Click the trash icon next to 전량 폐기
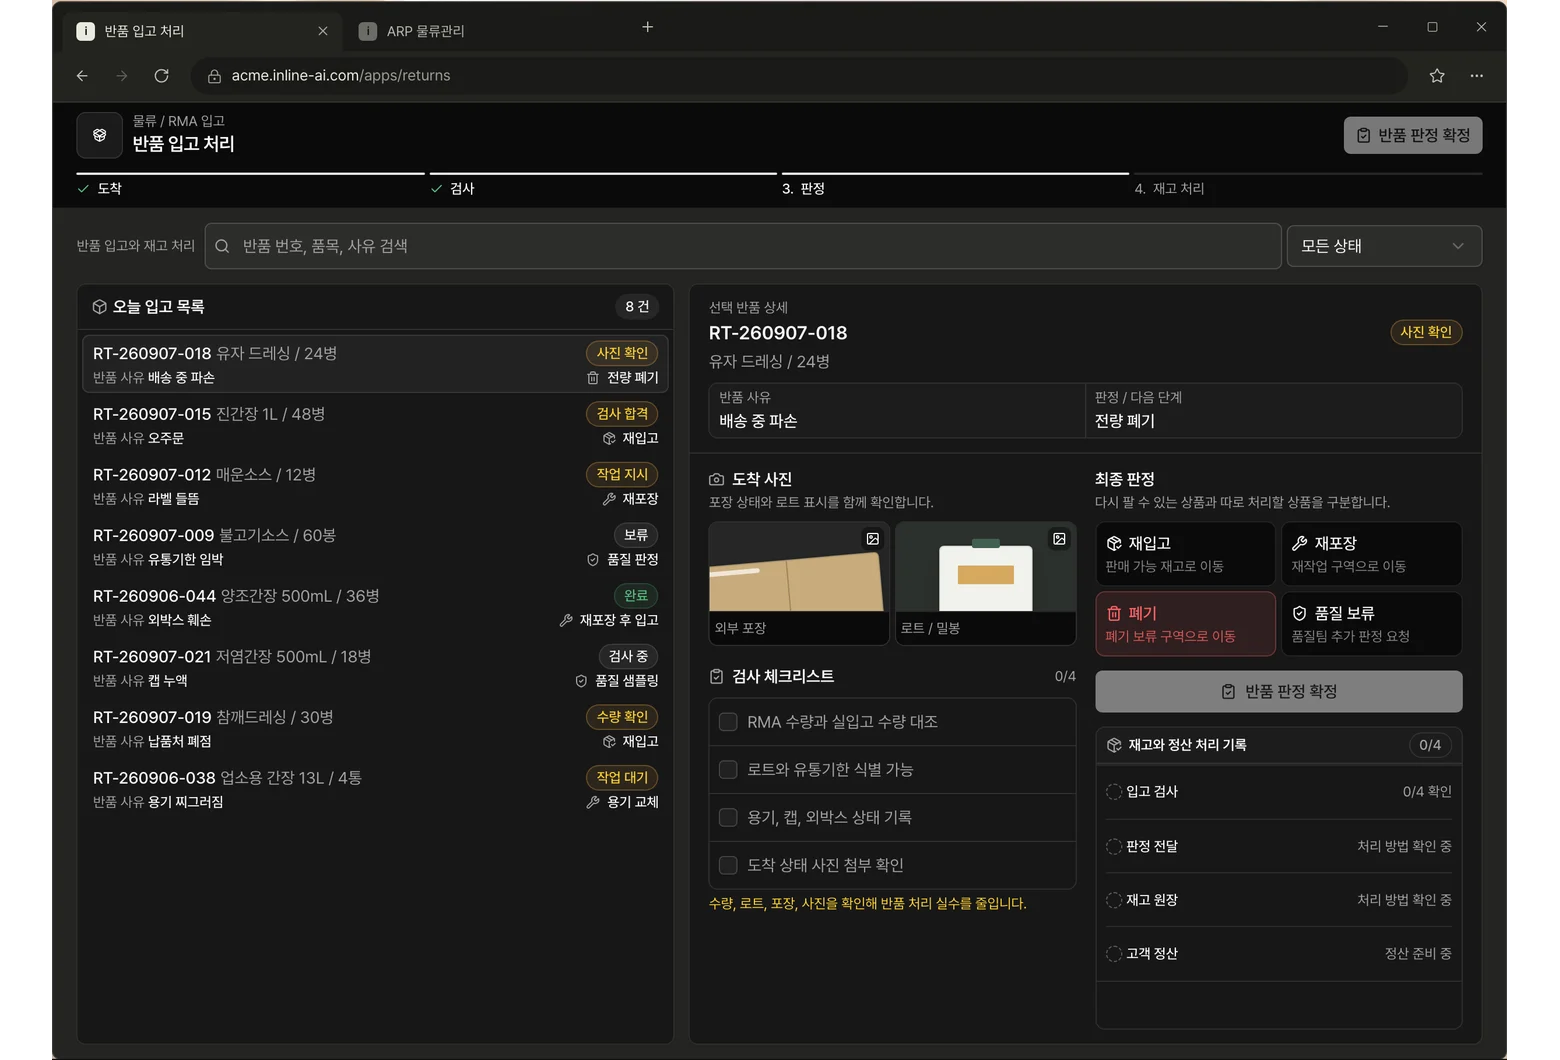 (x=593, y=378)
